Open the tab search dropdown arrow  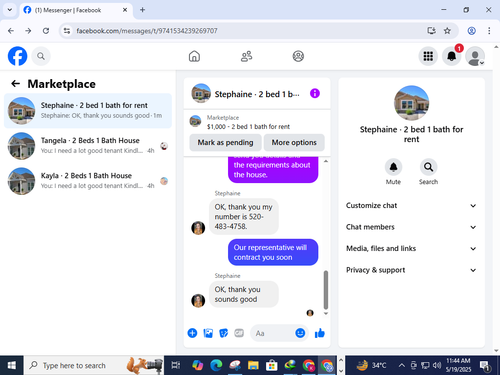(x=10, y=10)
